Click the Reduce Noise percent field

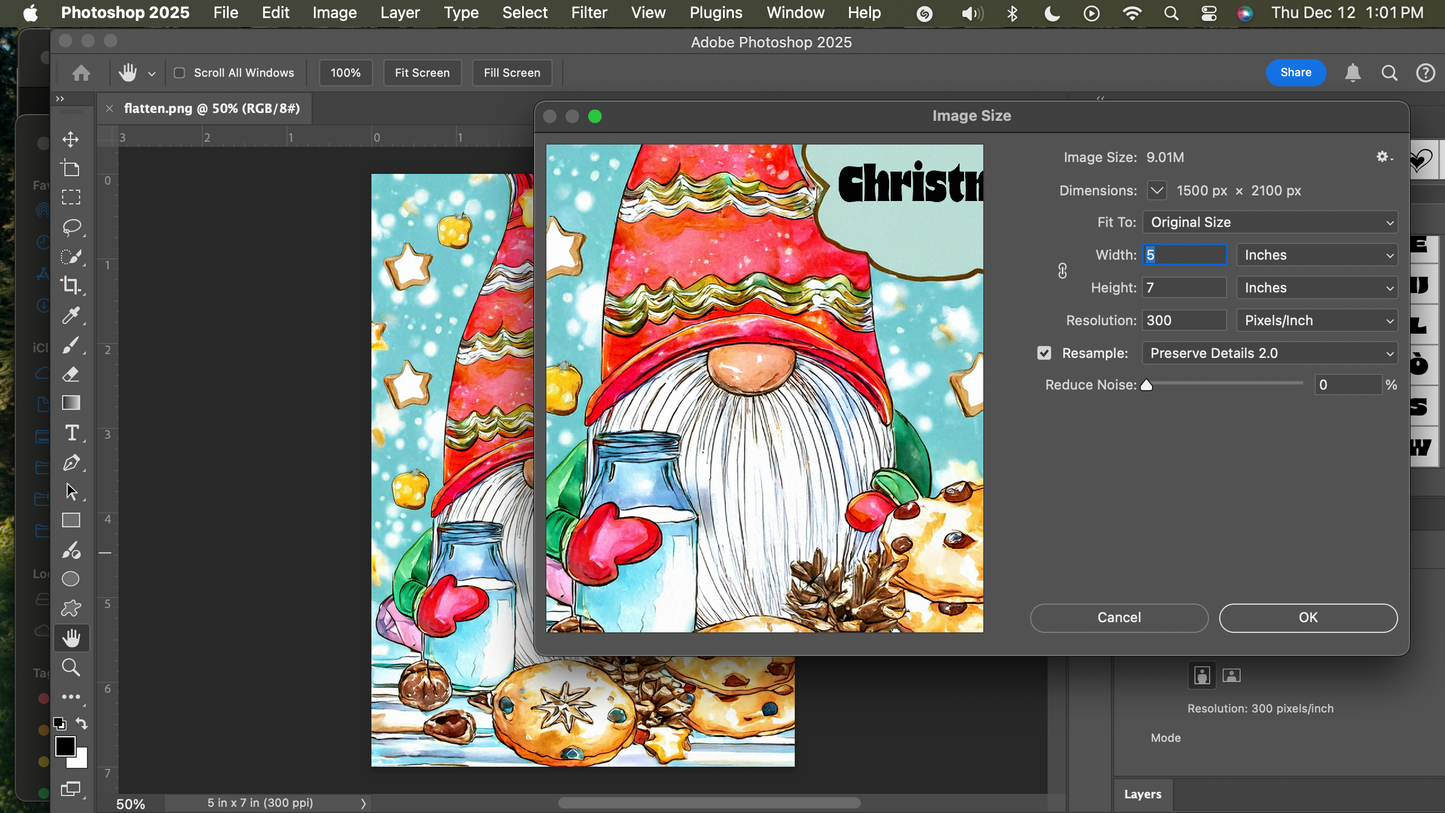[1348, 385]
